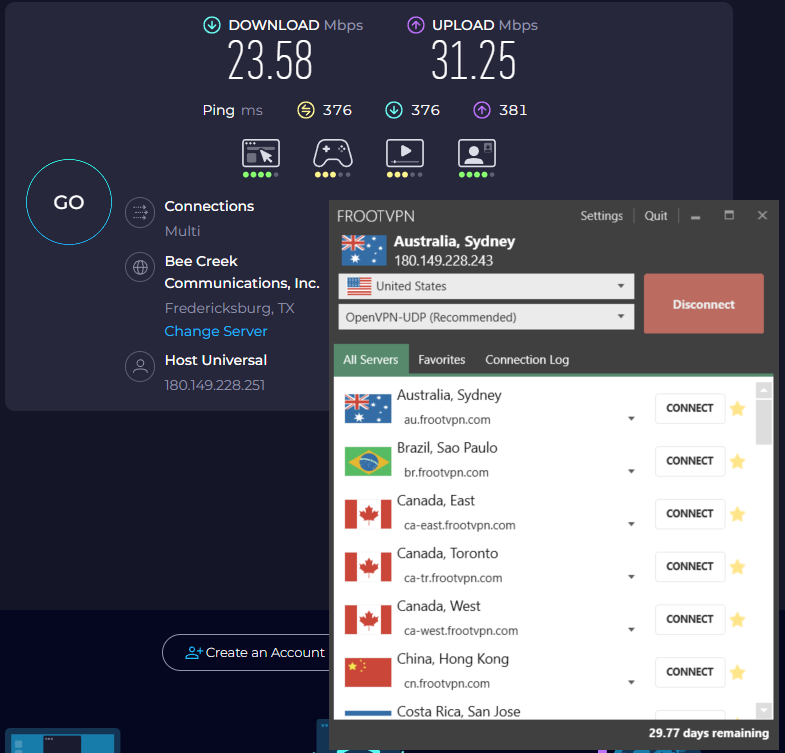
Task: Click scrollbar up arrow in server list
Action: point(763,390)
